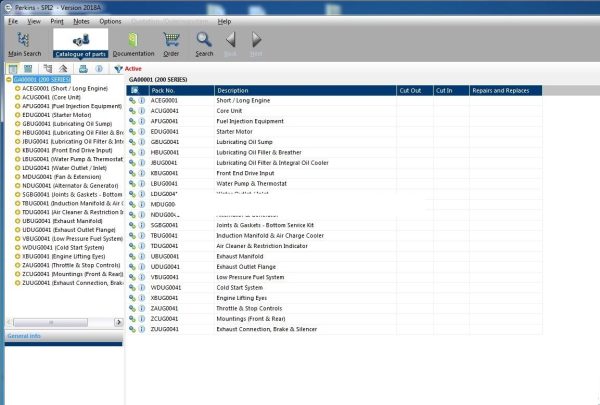This screenshot has height=405, width=600.
Task: Select GA00001 (200 SERIES) tree root label
Action: (x=42, y=80)
